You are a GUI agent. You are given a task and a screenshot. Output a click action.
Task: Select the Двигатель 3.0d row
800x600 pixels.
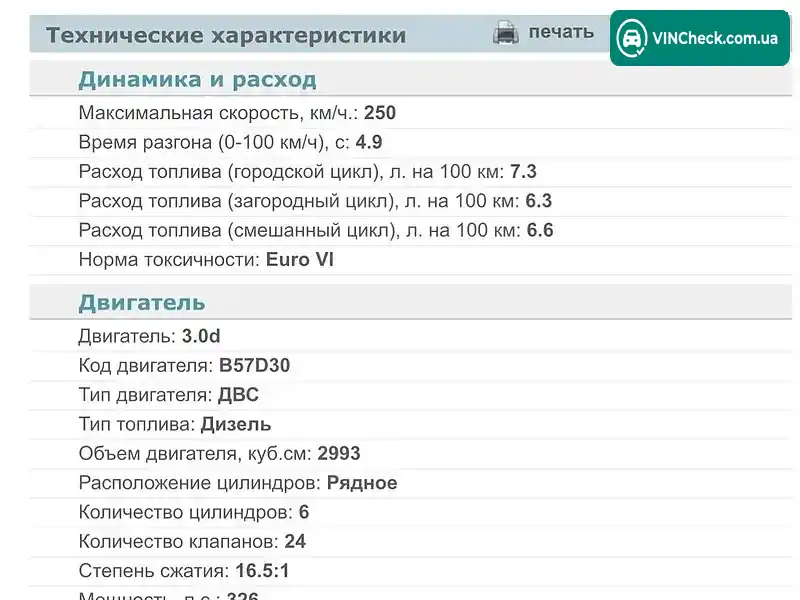click(411, 336)
